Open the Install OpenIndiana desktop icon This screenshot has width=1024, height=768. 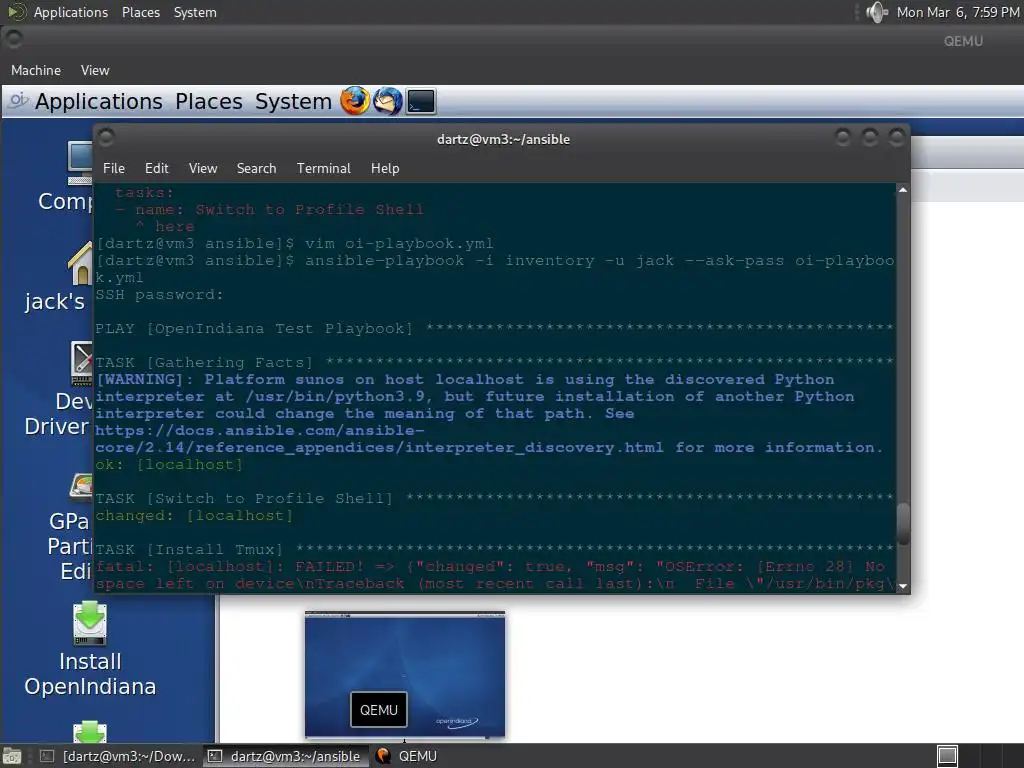[90, 650]
